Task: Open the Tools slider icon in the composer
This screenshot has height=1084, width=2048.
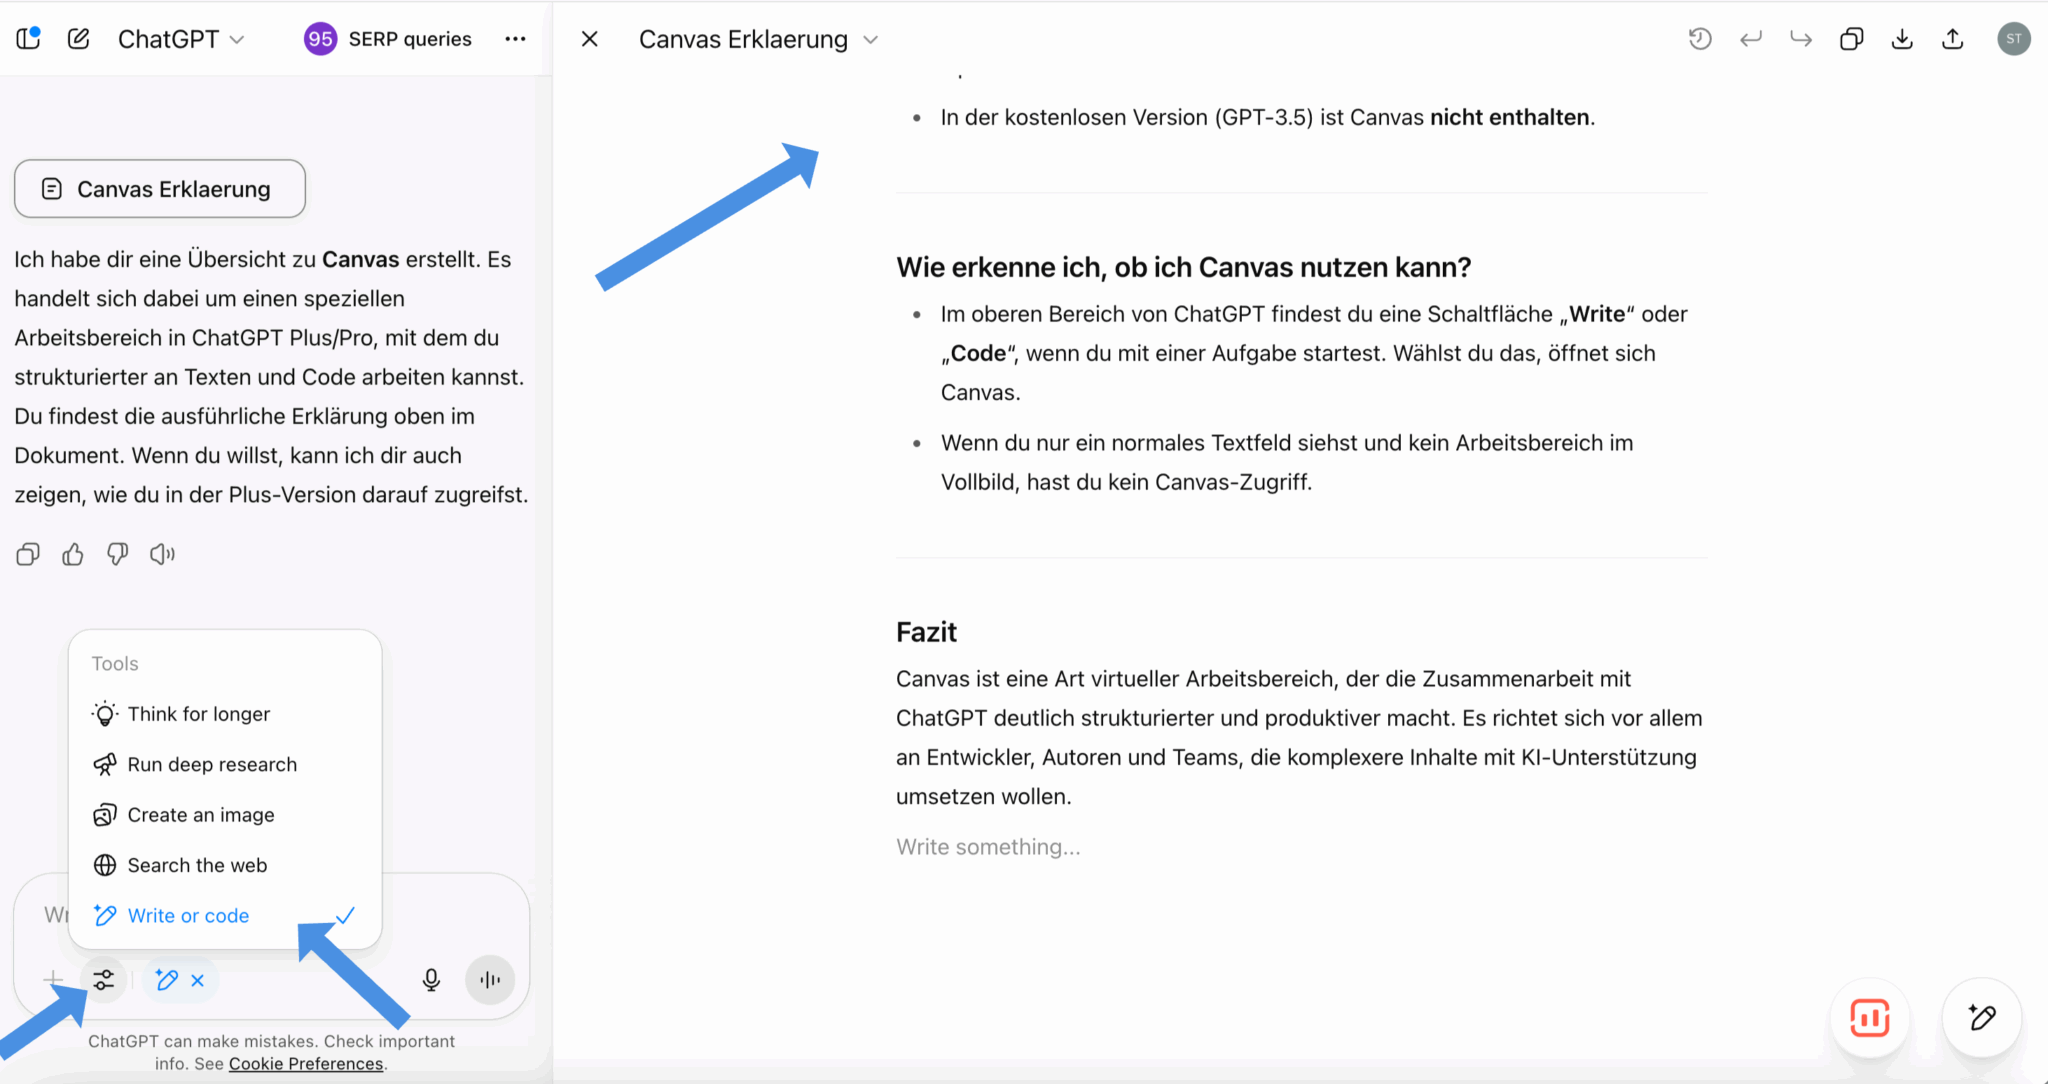Action: 104,980
